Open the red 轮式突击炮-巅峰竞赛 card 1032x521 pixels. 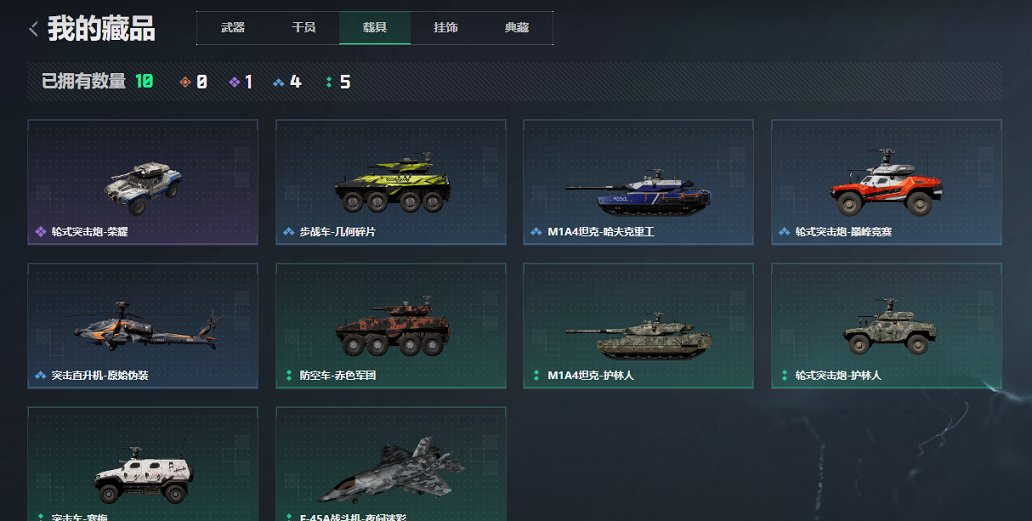887,182
